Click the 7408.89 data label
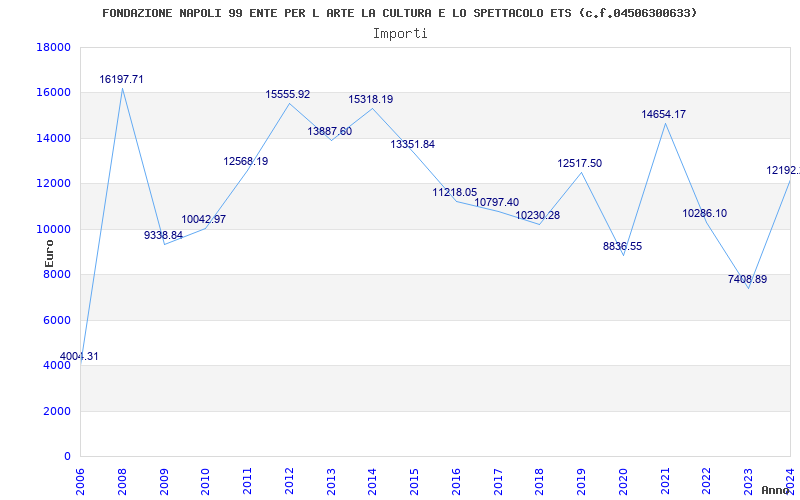 pos(747,280)
